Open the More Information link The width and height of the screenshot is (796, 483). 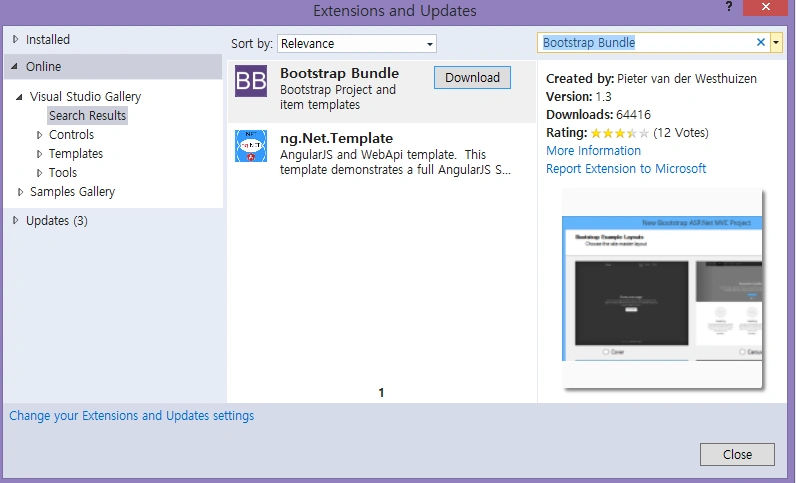point(593,151)
